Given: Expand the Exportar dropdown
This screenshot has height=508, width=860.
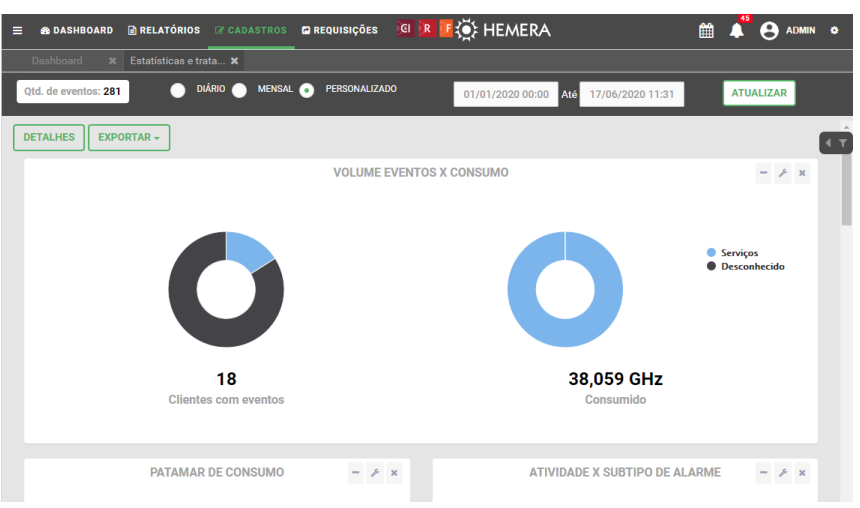Looking at the screenshot, I should tap(129, 138).
